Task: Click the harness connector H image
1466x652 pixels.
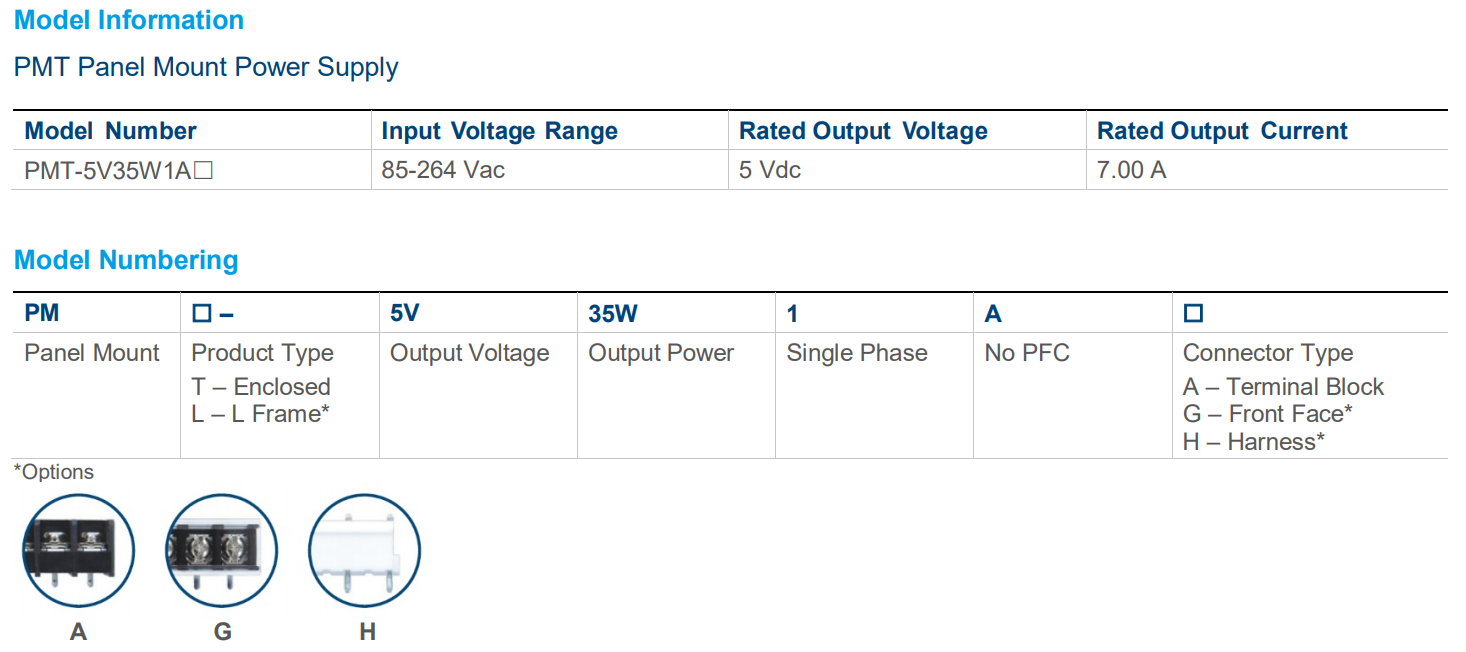Action: (365, 552)
